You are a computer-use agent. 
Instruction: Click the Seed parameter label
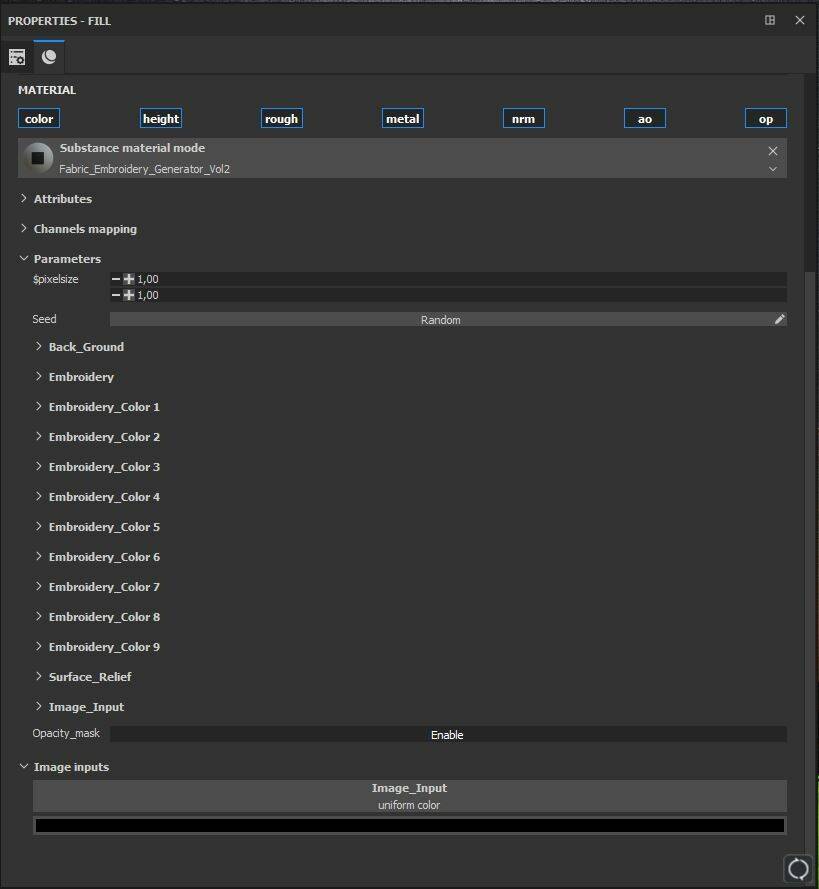point(44,319)
